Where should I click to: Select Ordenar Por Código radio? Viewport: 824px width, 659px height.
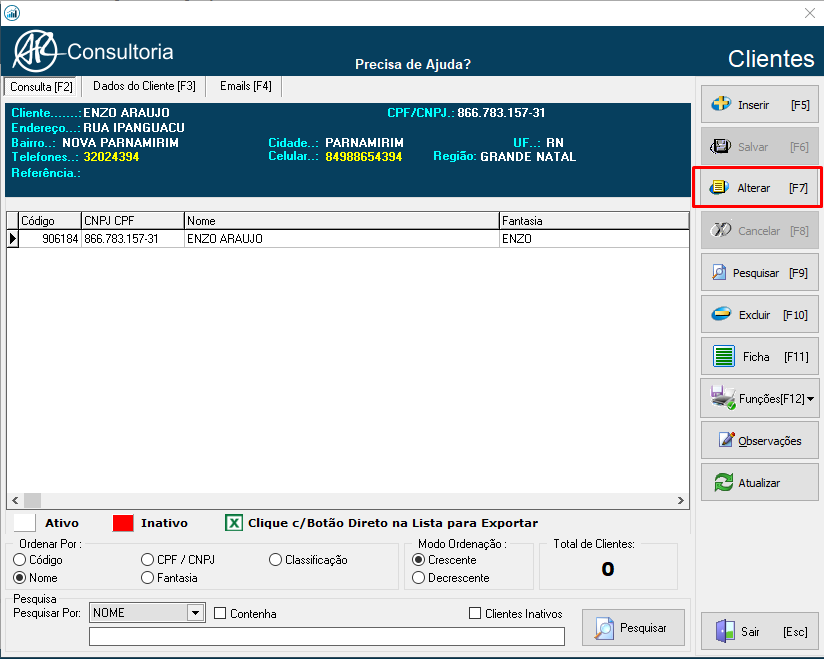(19, 560)
